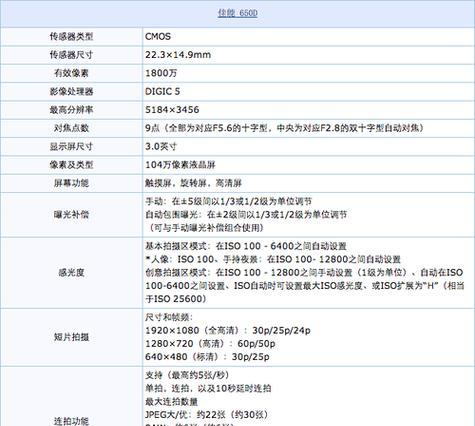Image resolution: width=475 pixels, height=426 pixels.
Task: Click the 于ISO 25600 text line
Action: (175, 299)
